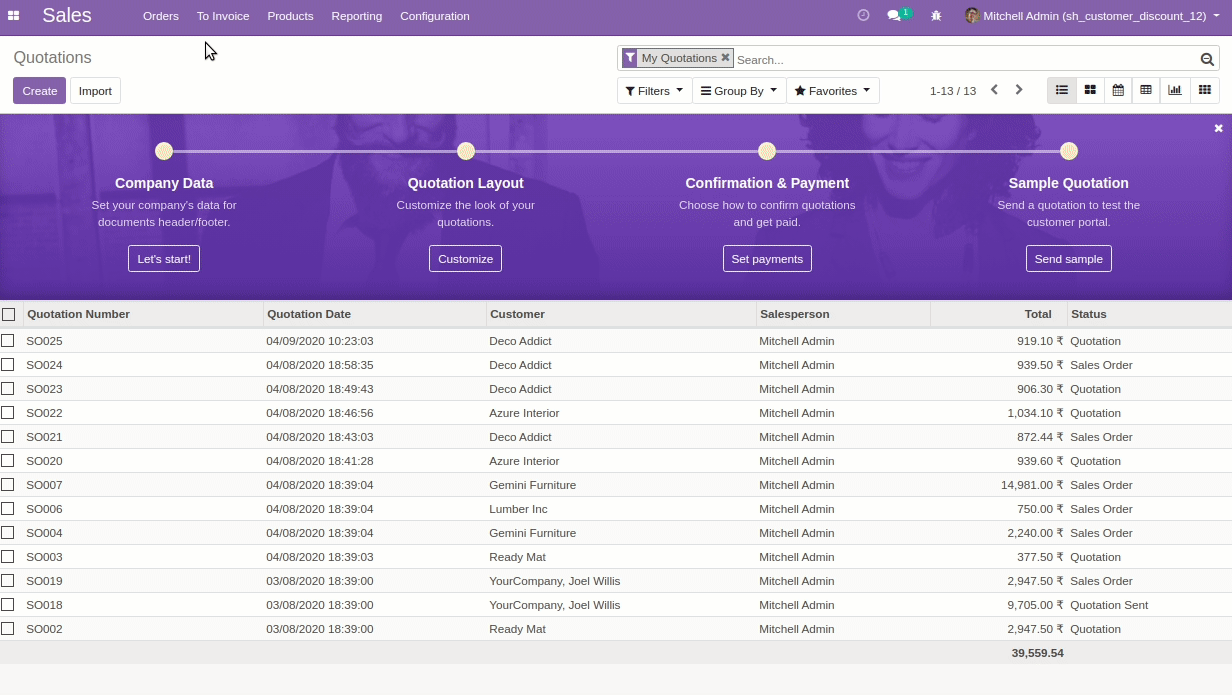
Task: Open quotation SO018 row
Action: (616, 605)
